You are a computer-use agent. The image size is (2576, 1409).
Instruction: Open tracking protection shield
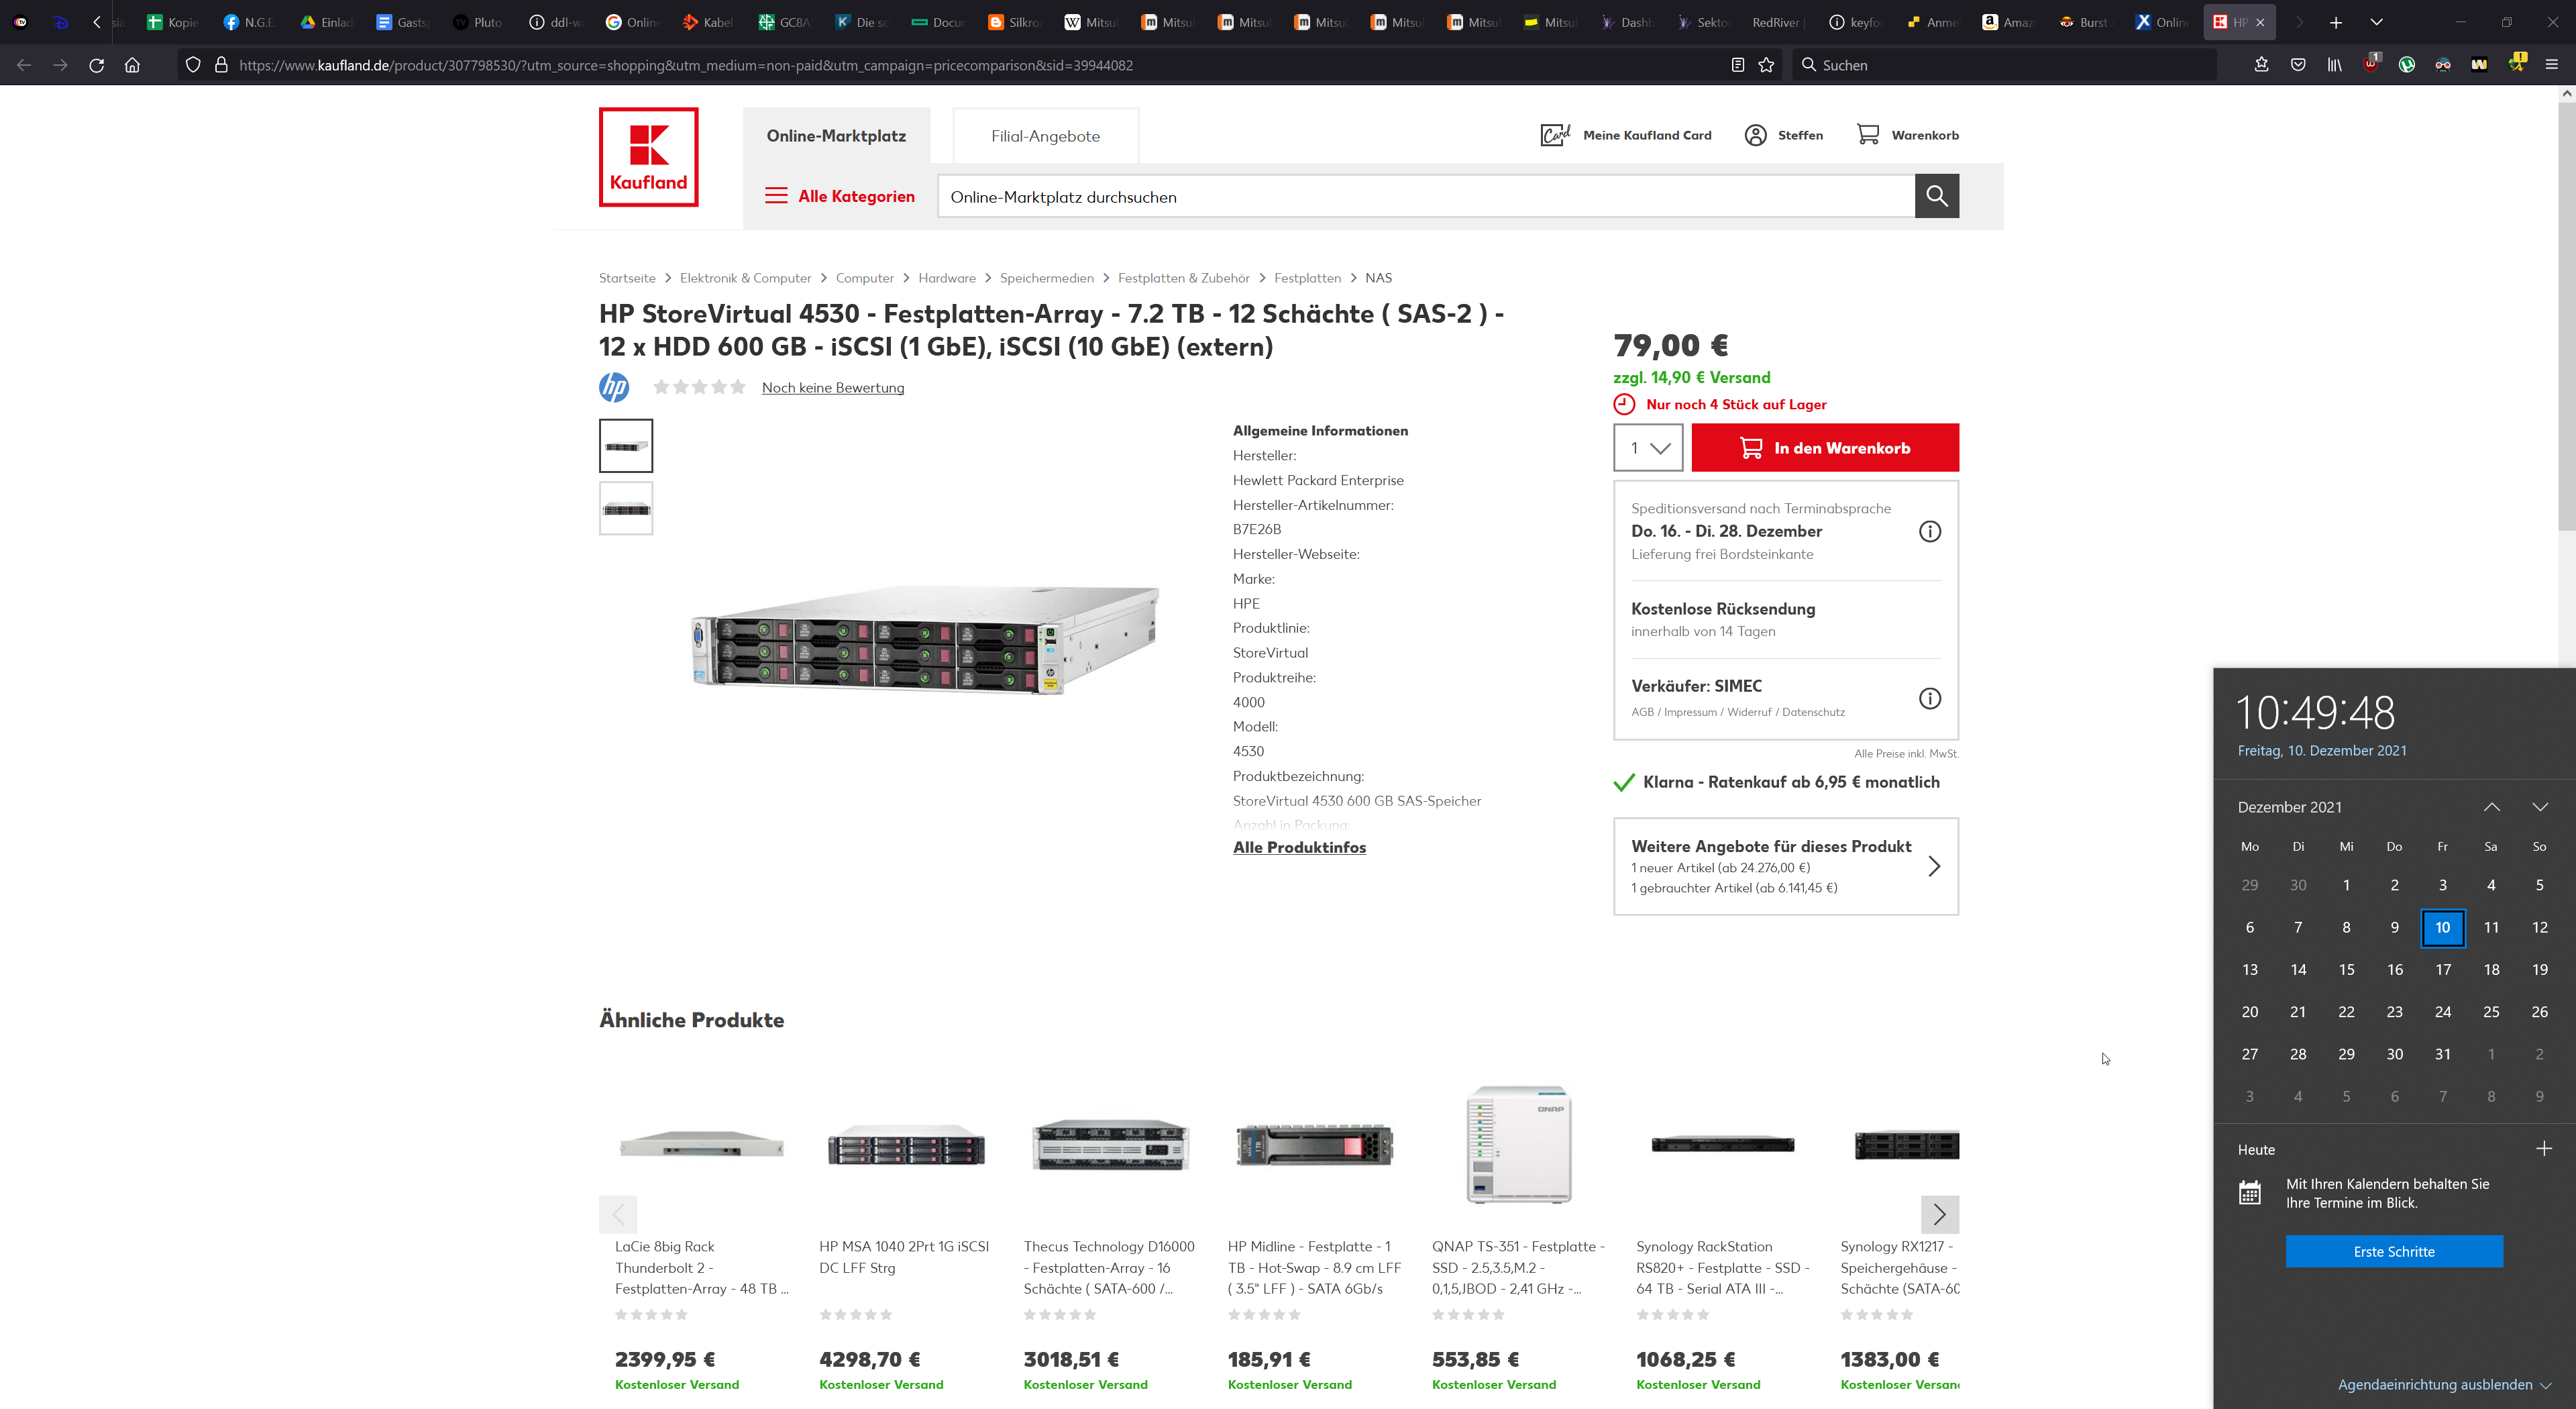[193, 65]
